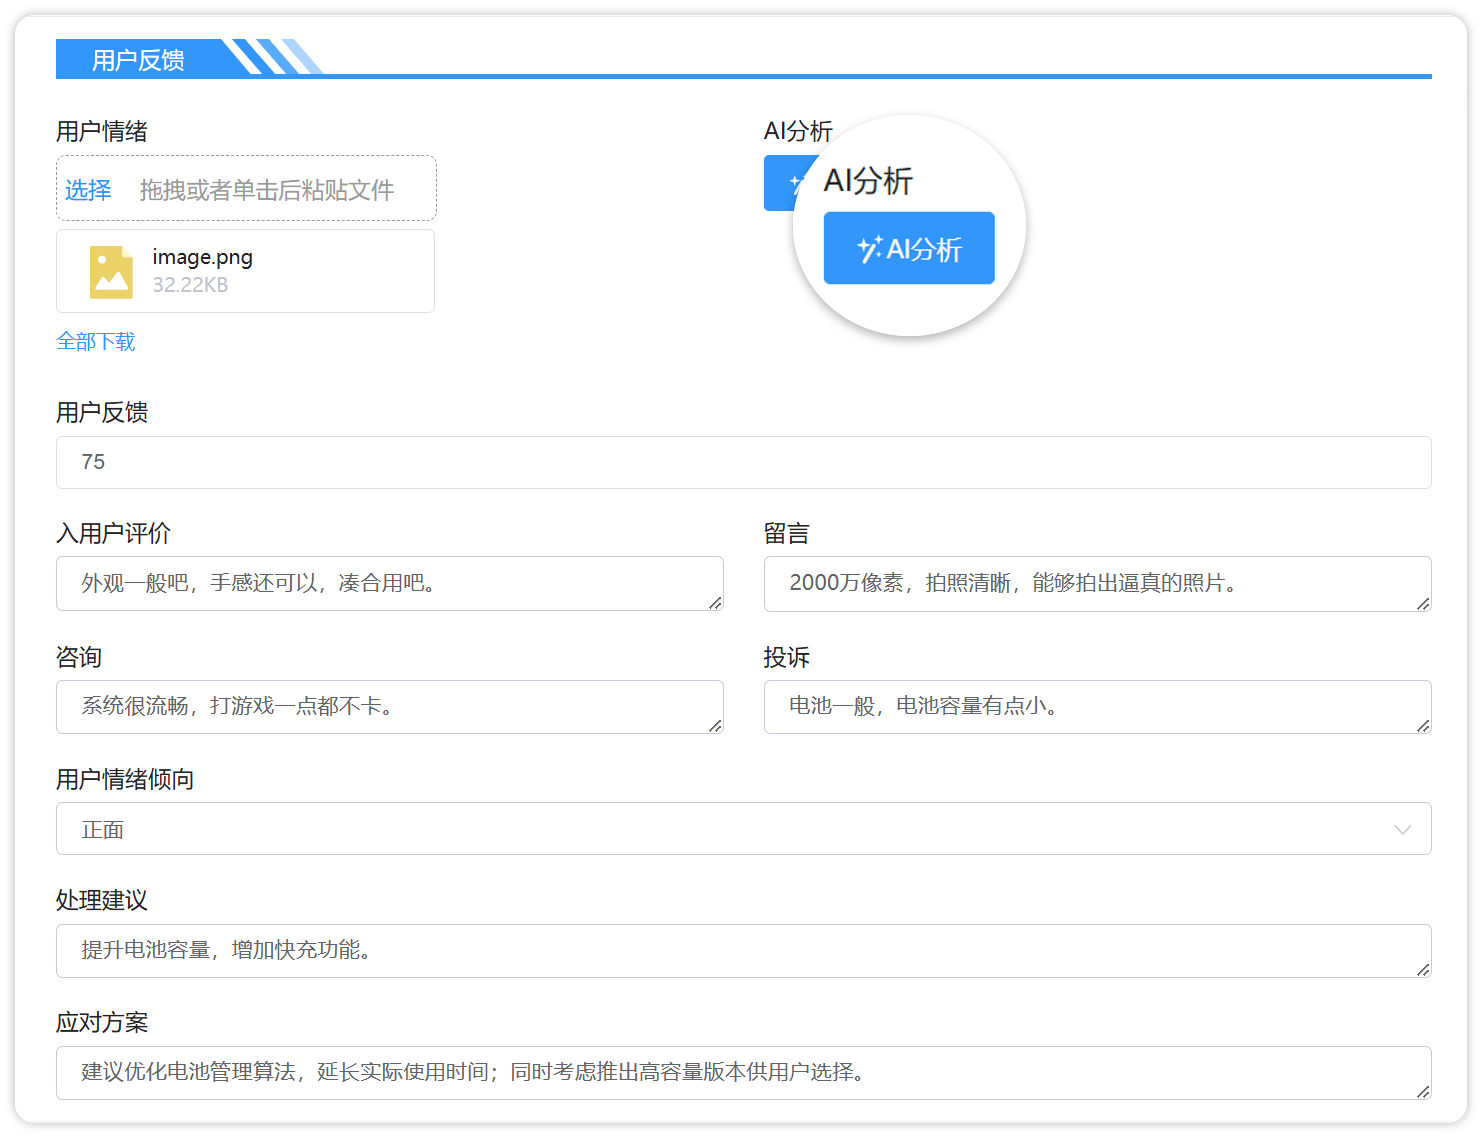Click the 处理建议 text area
This screenshot has width=1482, height=1138.
(743, 951)
